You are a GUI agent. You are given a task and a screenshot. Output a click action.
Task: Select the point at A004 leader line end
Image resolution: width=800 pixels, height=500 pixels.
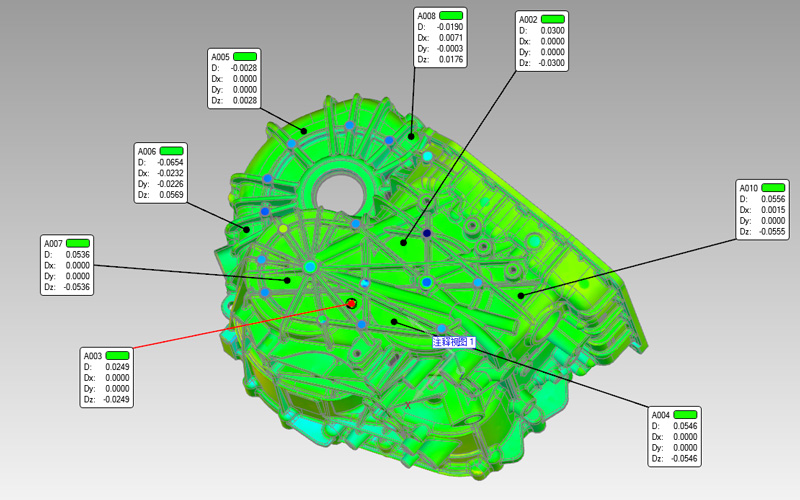(x=395, y=321)
